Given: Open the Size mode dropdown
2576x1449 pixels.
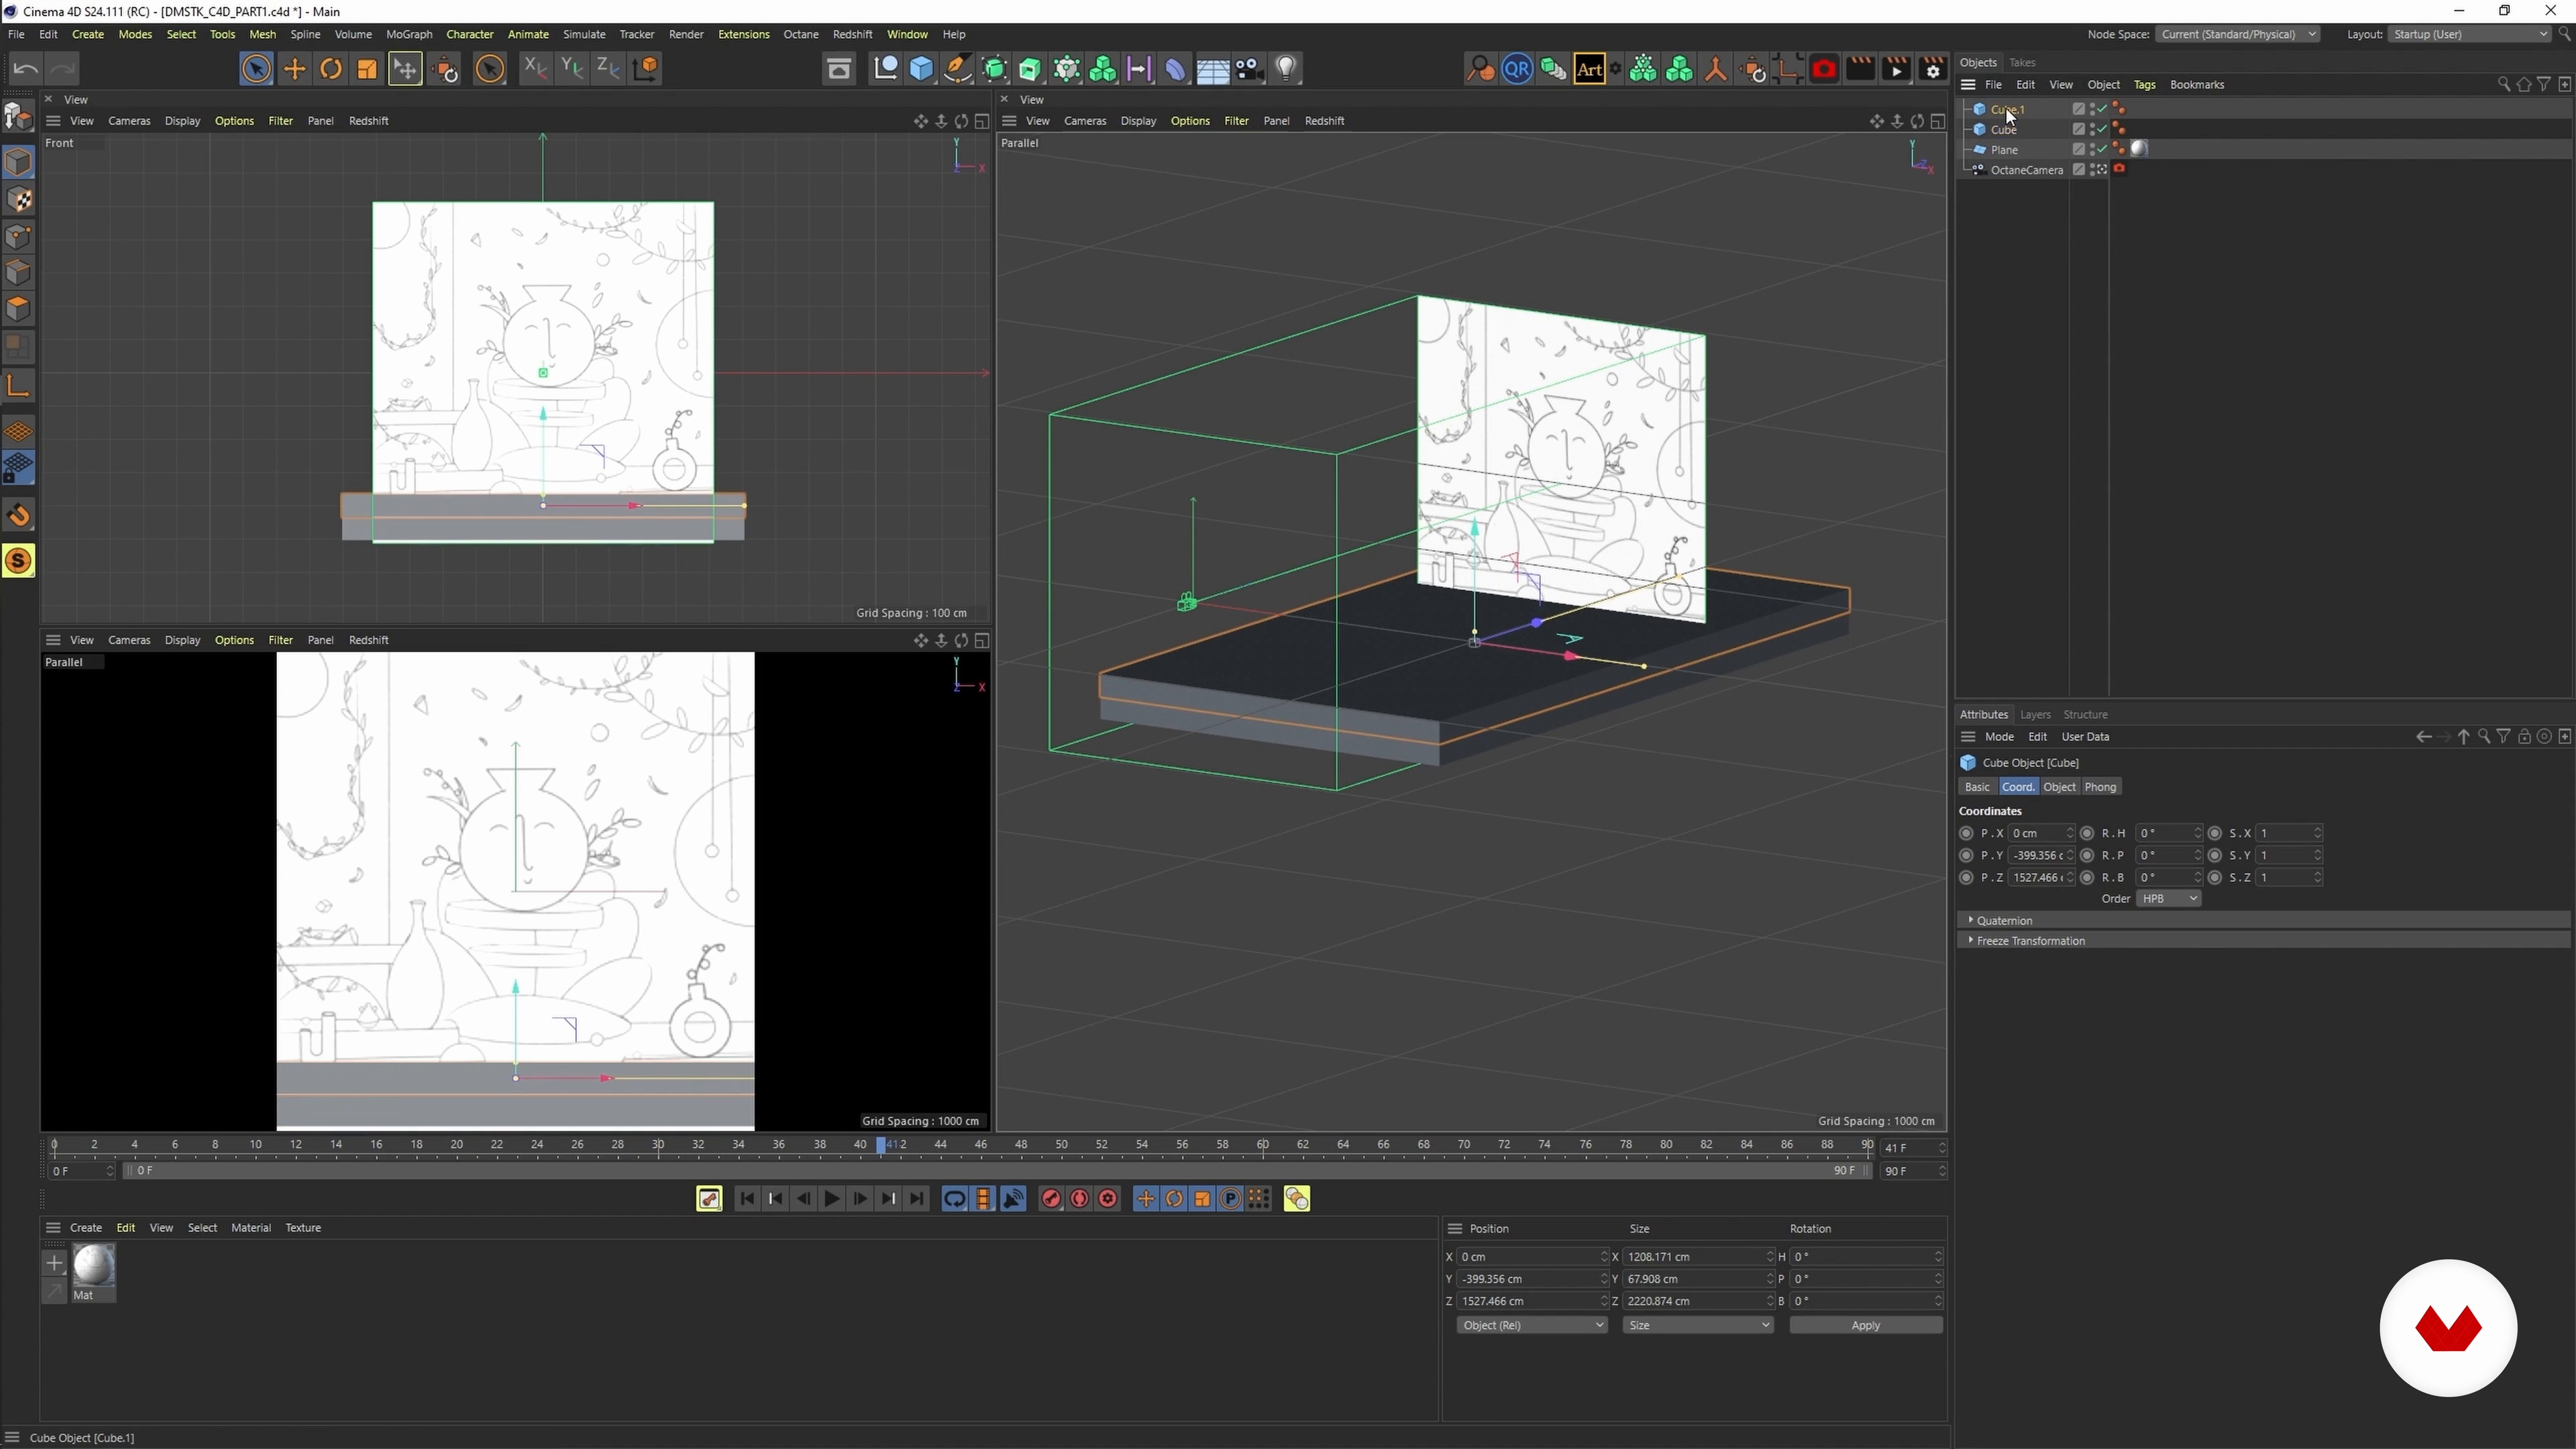Looking at the screenshot, I should 1698,1326.
